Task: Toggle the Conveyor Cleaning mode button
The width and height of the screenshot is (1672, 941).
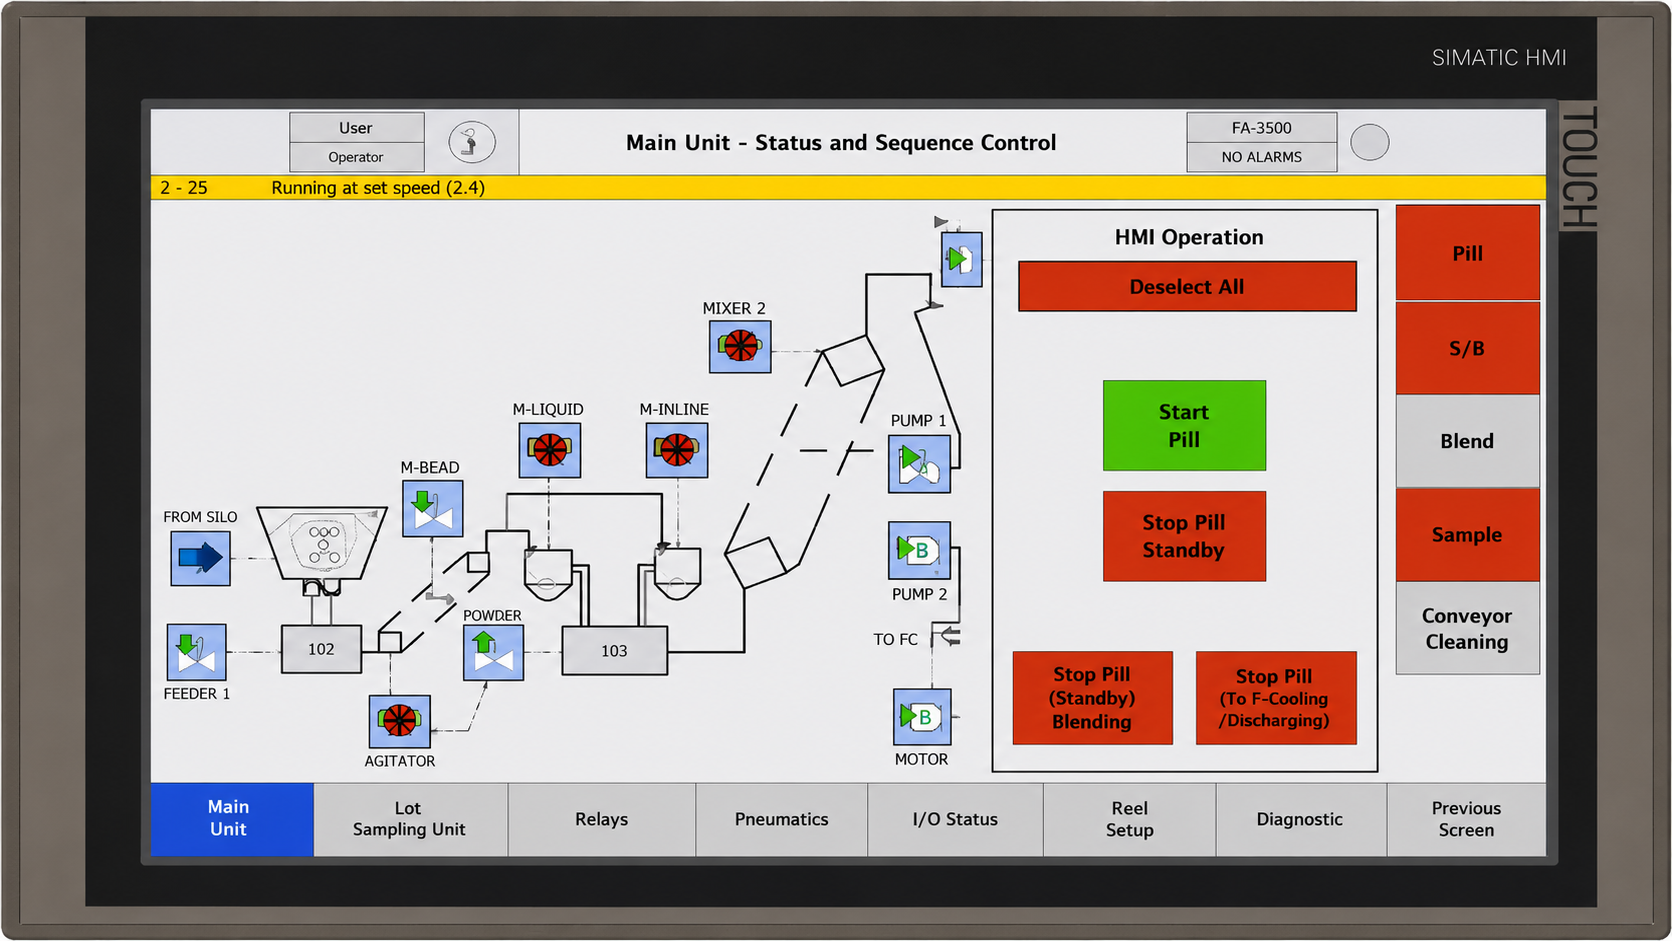Action: pos(1467,629)
